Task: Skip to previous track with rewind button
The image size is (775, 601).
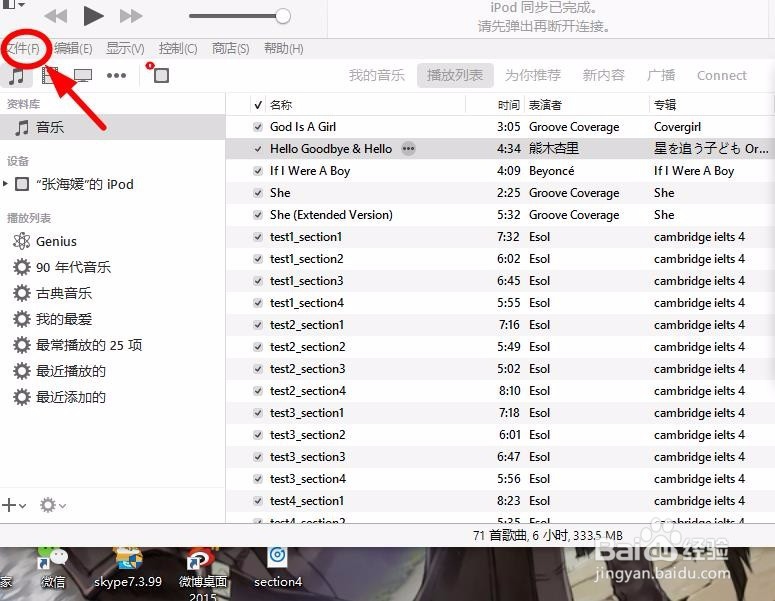Action: [x=56, y=16]
